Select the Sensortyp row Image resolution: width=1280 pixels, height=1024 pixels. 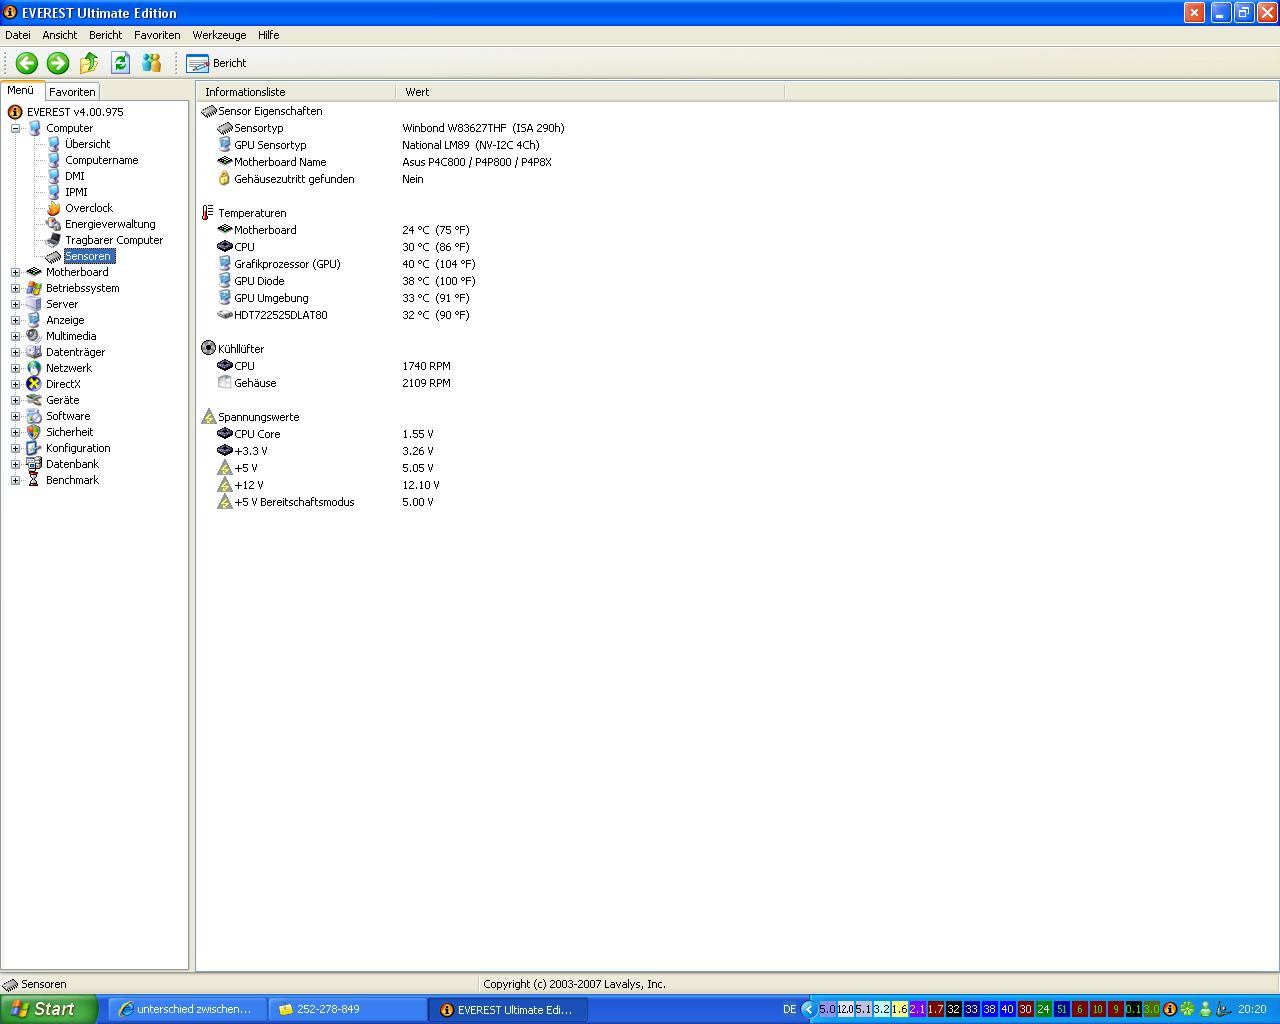(x=390, y=128)
